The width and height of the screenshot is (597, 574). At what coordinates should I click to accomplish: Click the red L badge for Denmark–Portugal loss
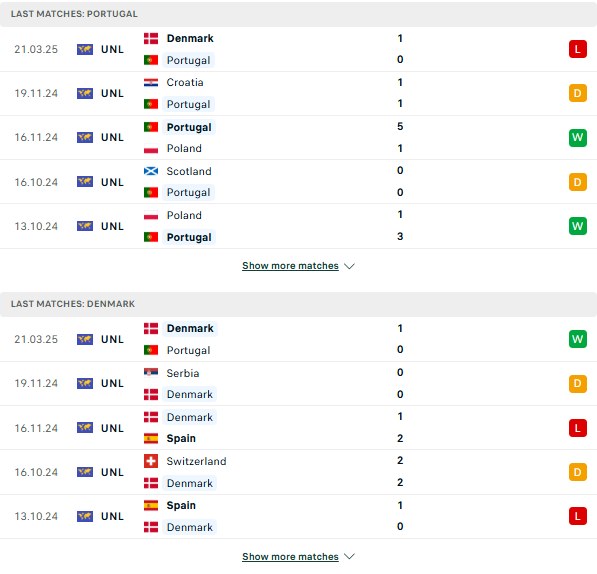[578, 49]
